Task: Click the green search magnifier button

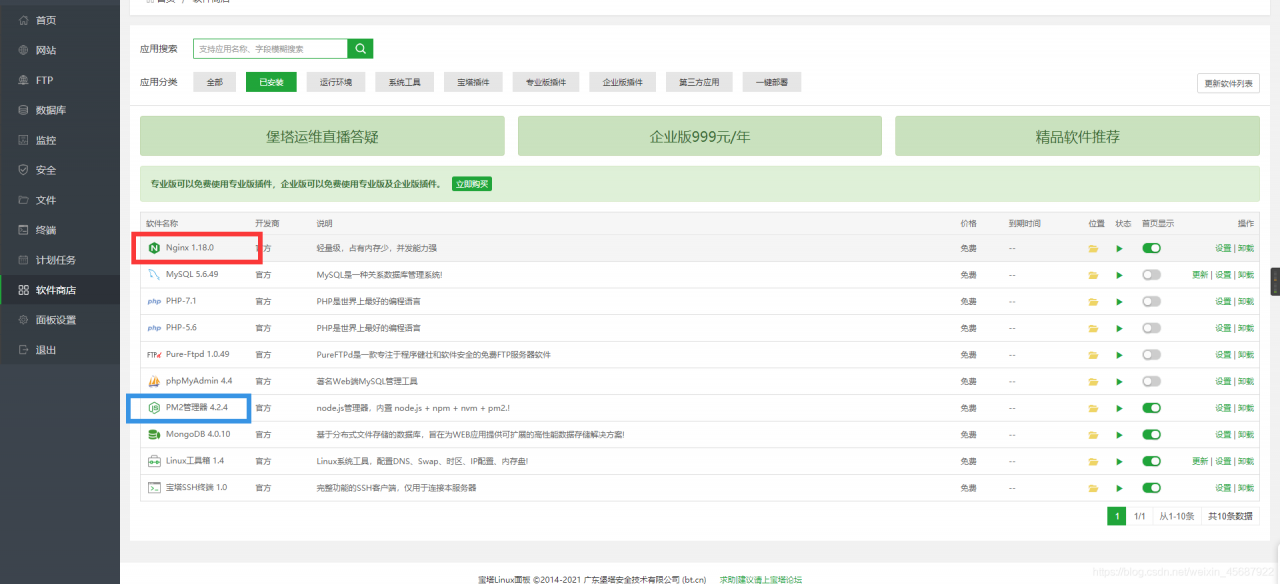Action: click(x=360, y=48)
